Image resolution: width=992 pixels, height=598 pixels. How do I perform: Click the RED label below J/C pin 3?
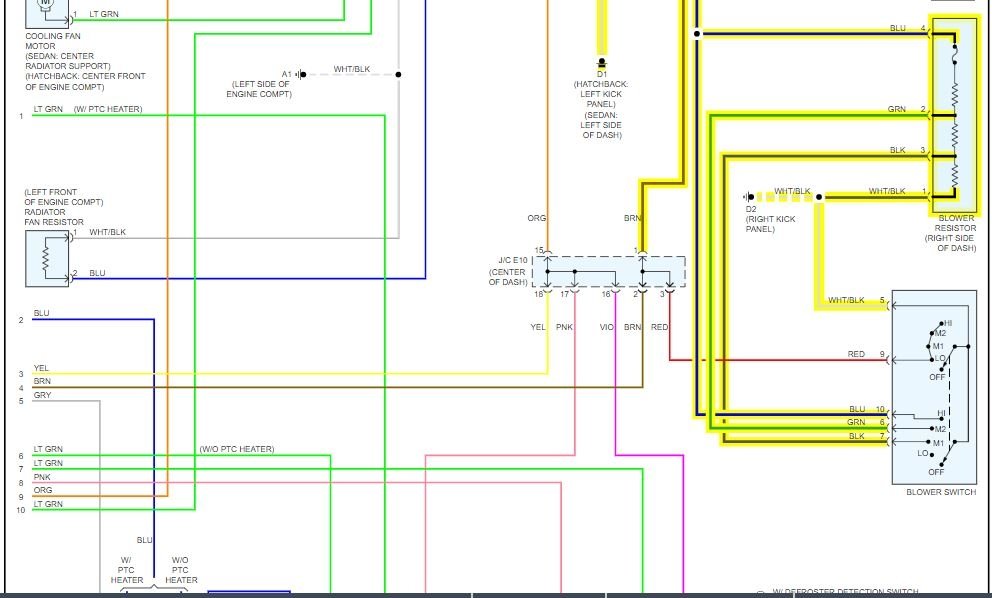point(659,327)
